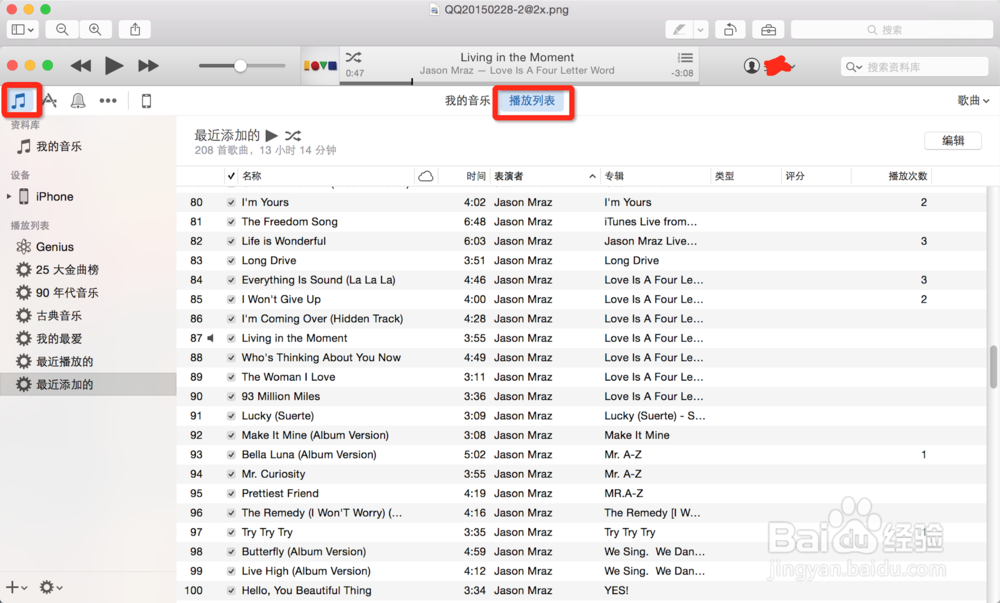Uncheck Lucky (Suerte) checkbox
This screenshot has height=603, width=1000.
[231, 416]
